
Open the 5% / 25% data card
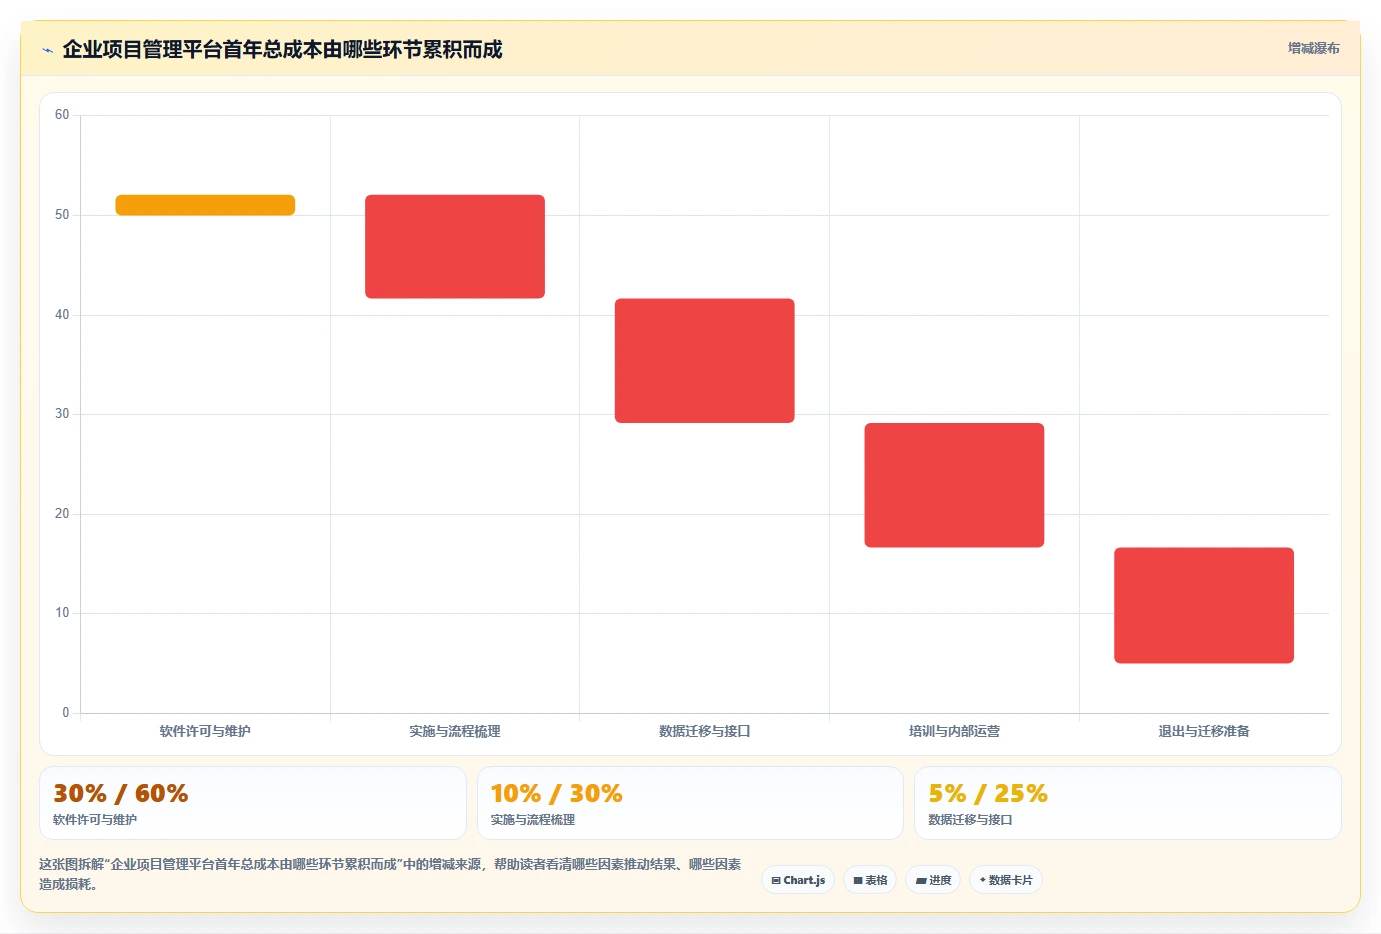coord(1128,803)
